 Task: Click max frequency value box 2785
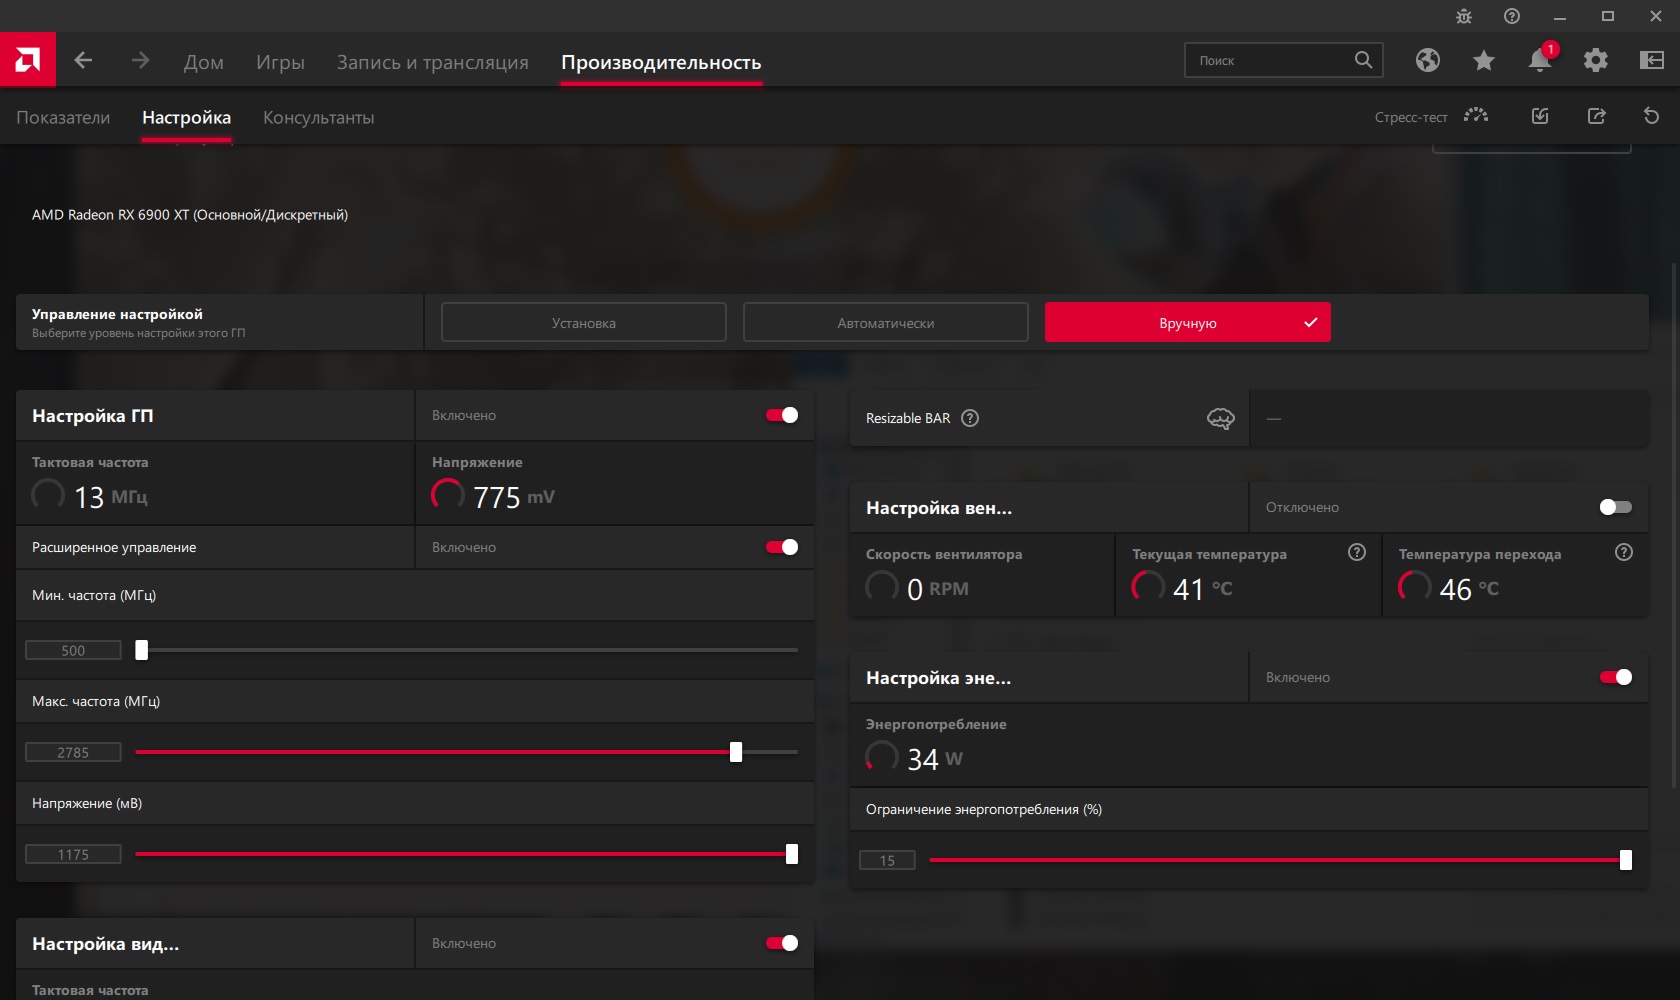(x=73, y=752)
